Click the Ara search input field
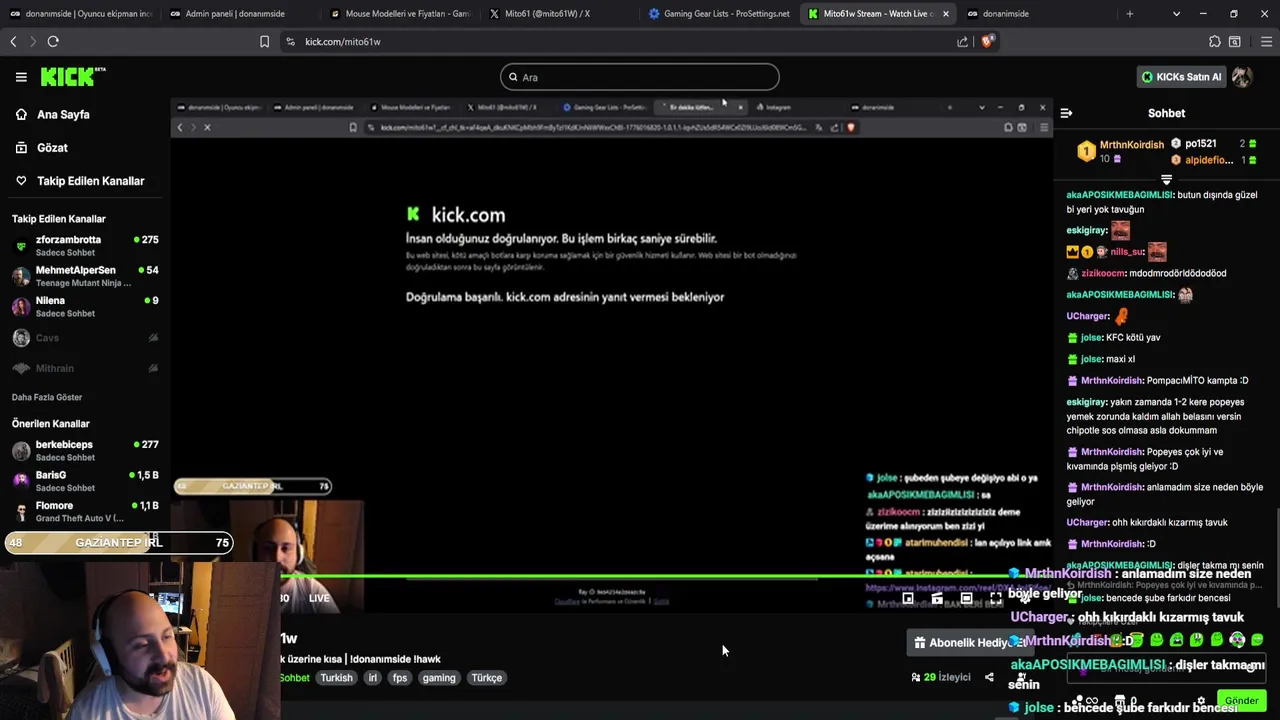 point(640,77)
